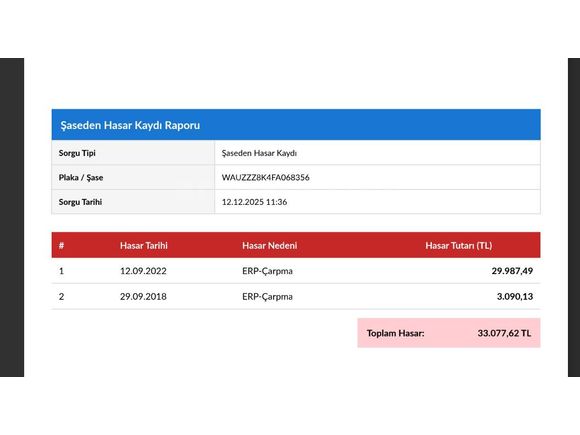Viewport: 580px width, 435px height.
Task: Click the query date 12.12.2025 11:36
Action: (x=254, y=202)
